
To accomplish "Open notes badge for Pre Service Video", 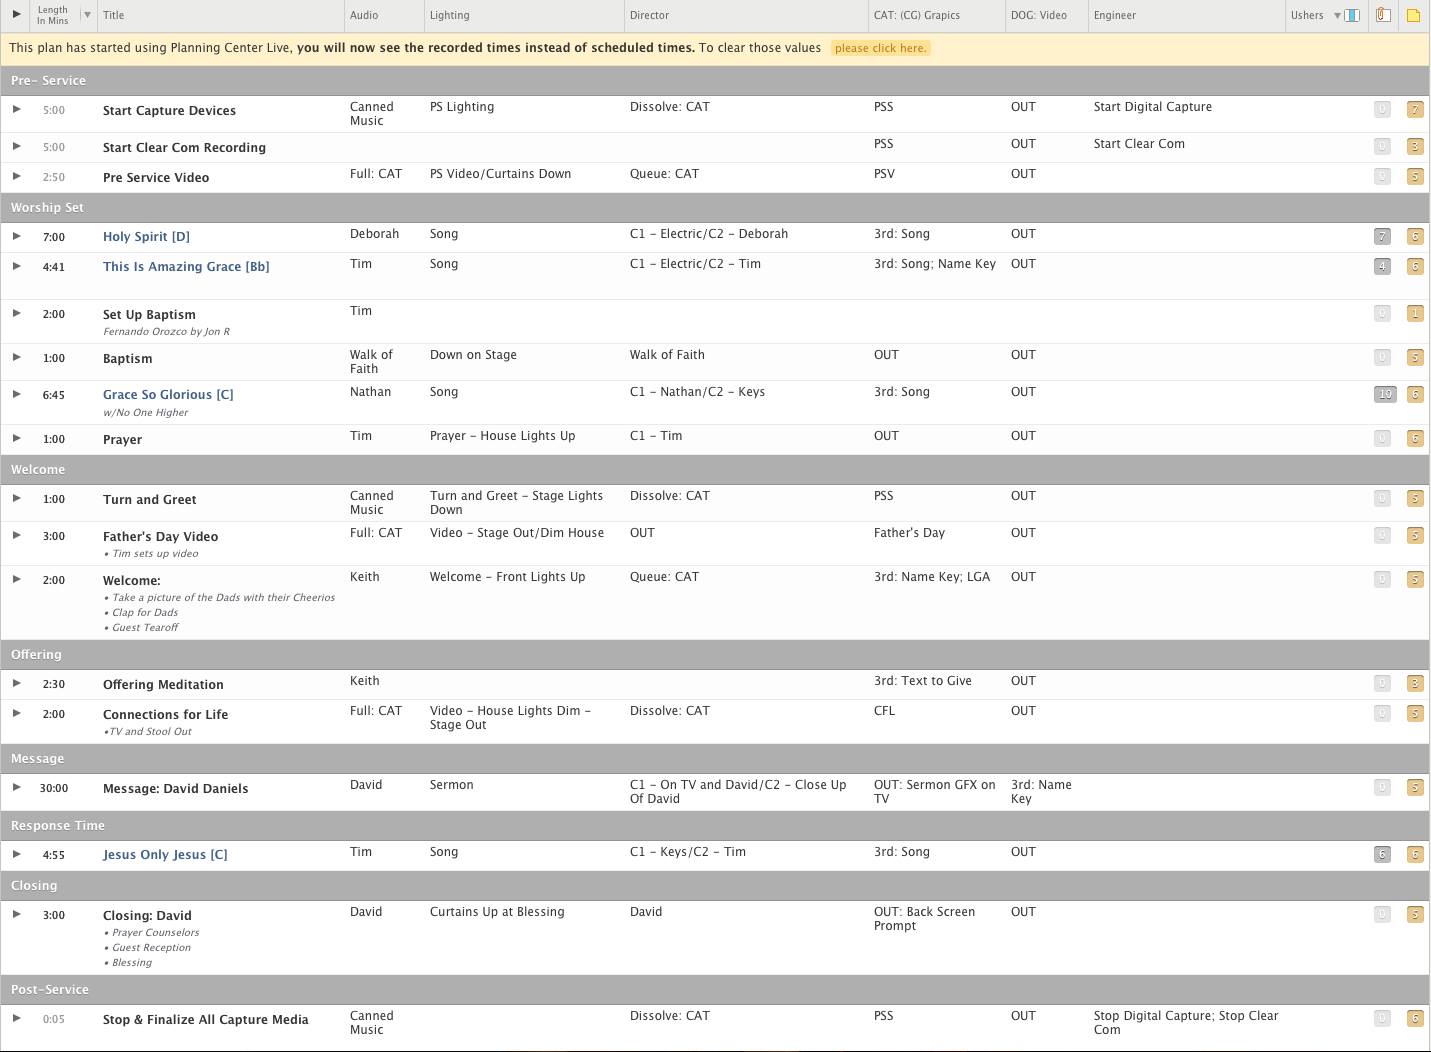I will tap(1415, 176).
